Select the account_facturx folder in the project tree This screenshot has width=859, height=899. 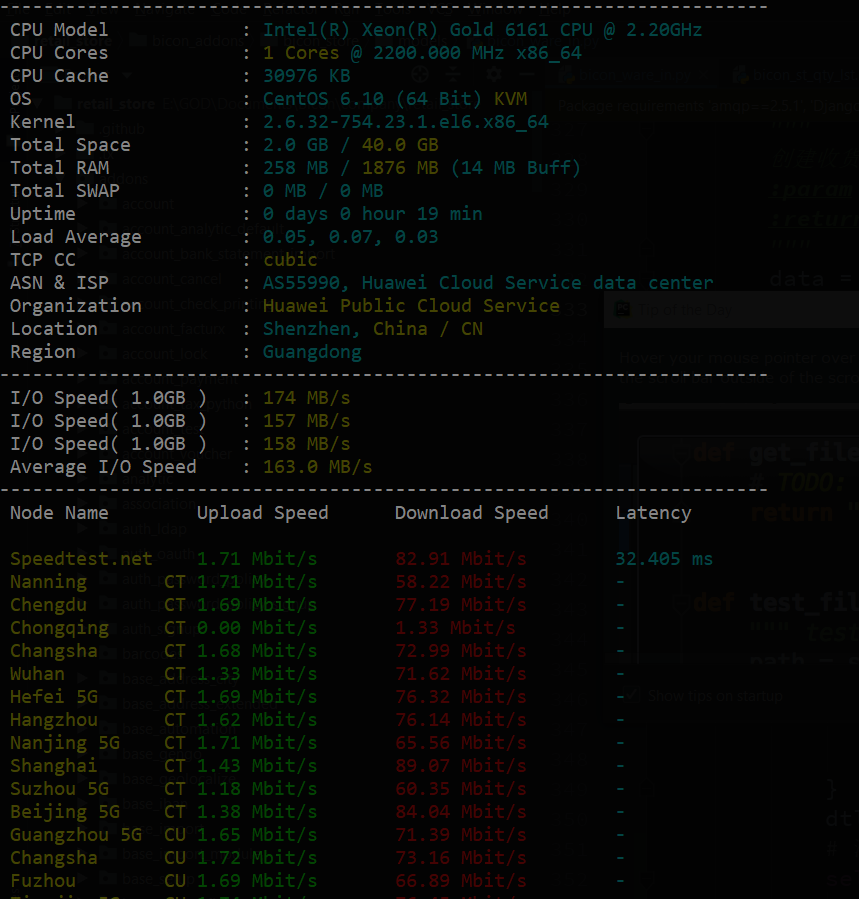pos(174,329)
